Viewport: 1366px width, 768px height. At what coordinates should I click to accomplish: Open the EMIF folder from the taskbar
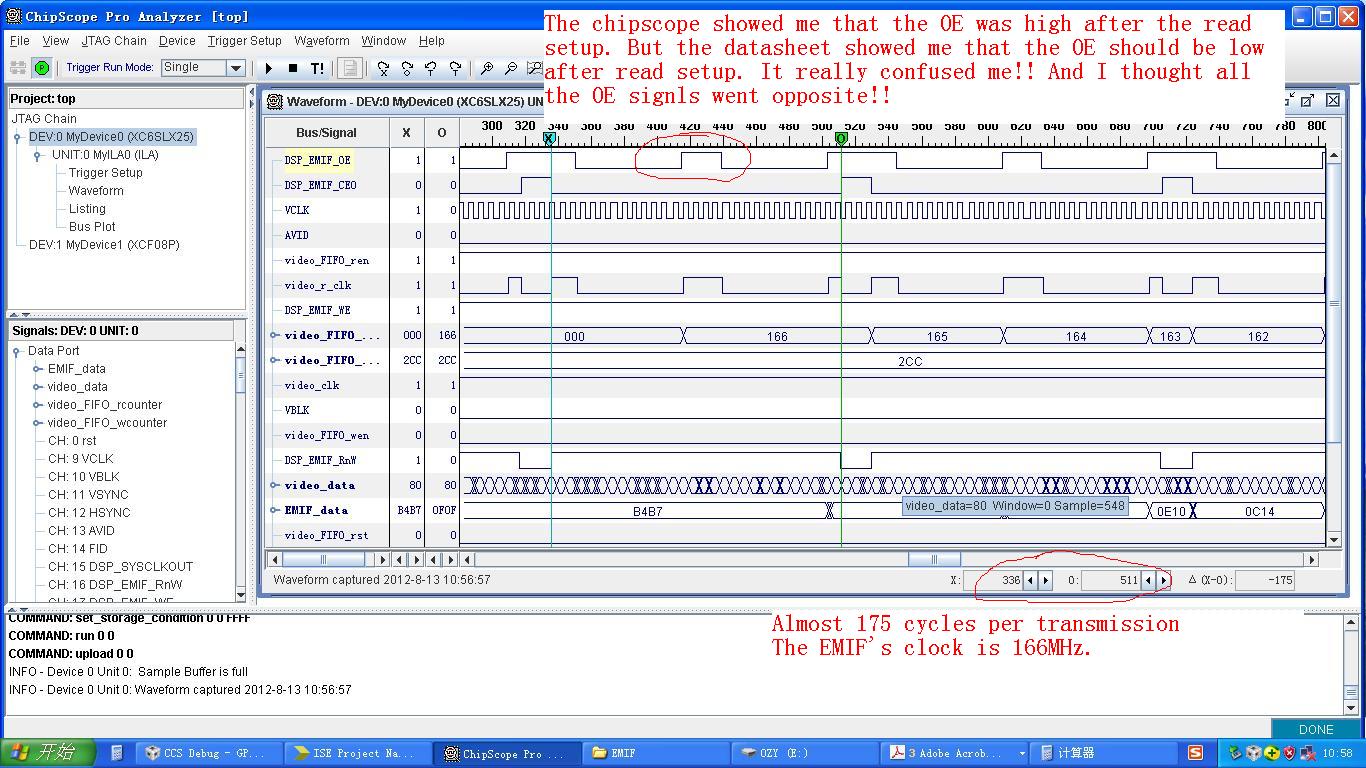tap(655, 753)
